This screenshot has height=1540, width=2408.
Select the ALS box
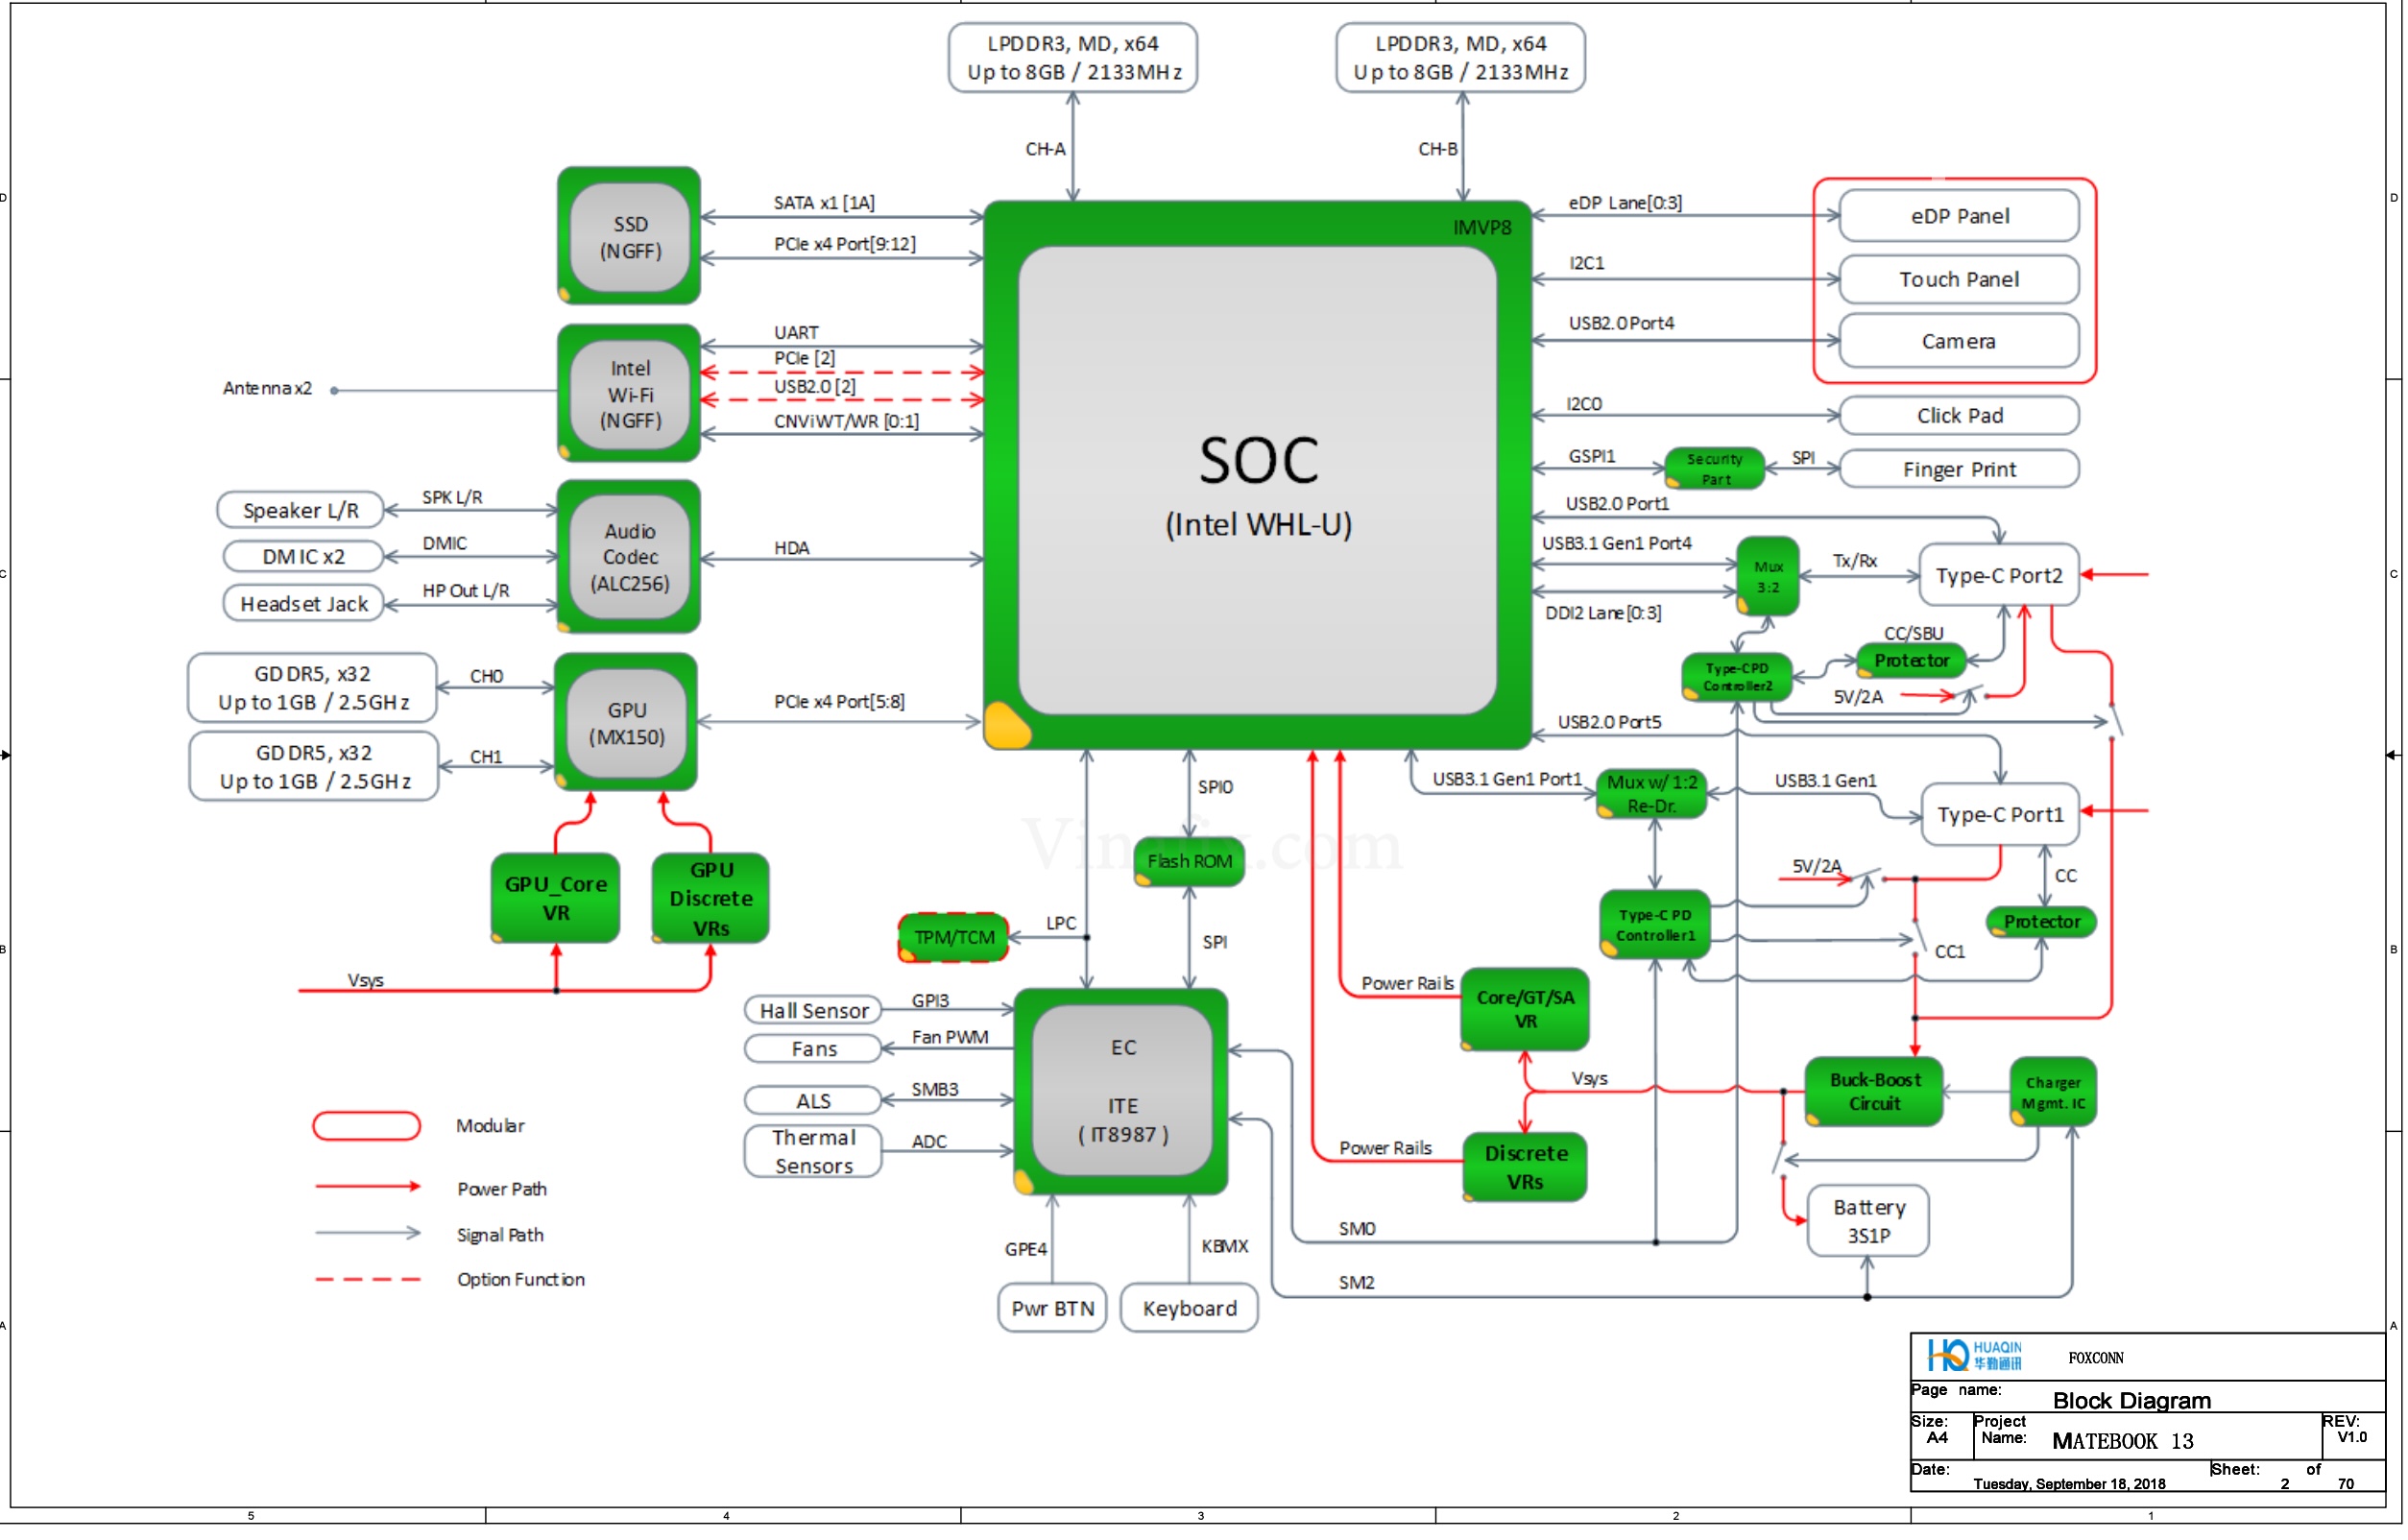pos(814,1101)
